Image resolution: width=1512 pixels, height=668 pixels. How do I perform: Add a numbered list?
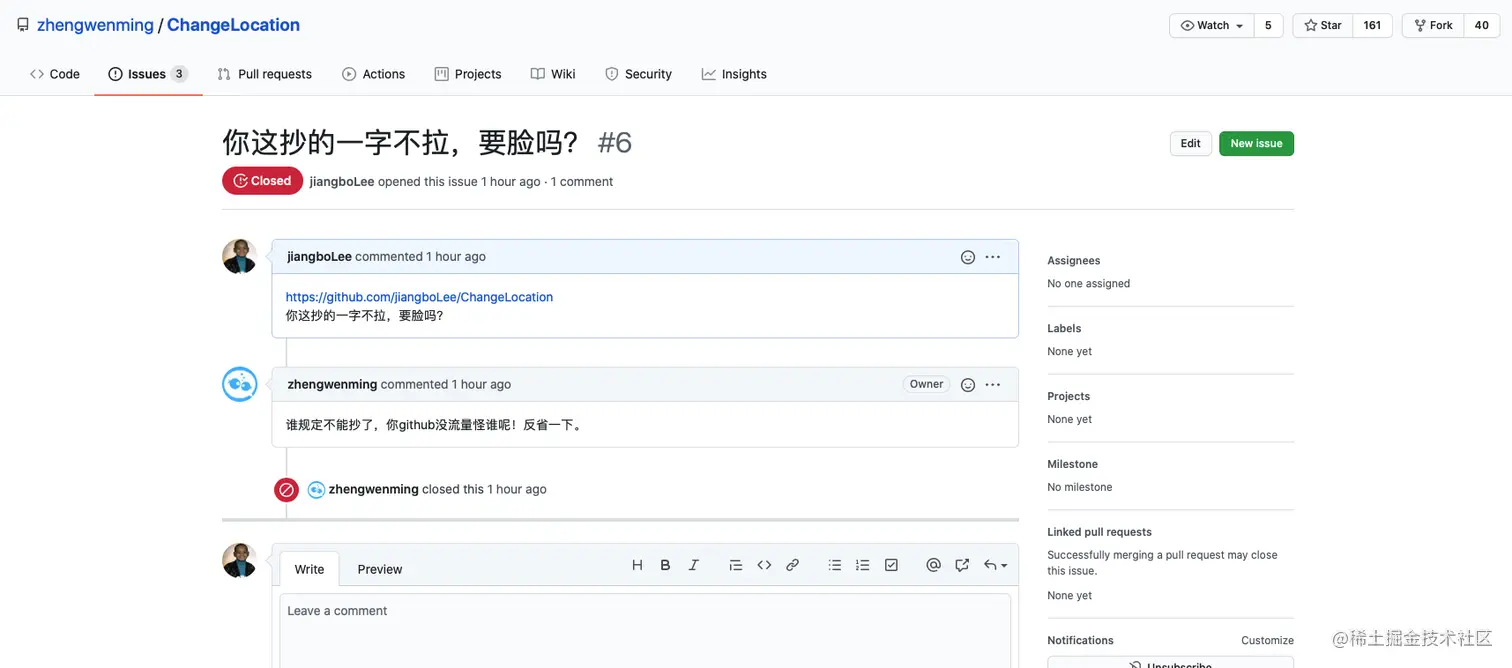coord(863,565)
